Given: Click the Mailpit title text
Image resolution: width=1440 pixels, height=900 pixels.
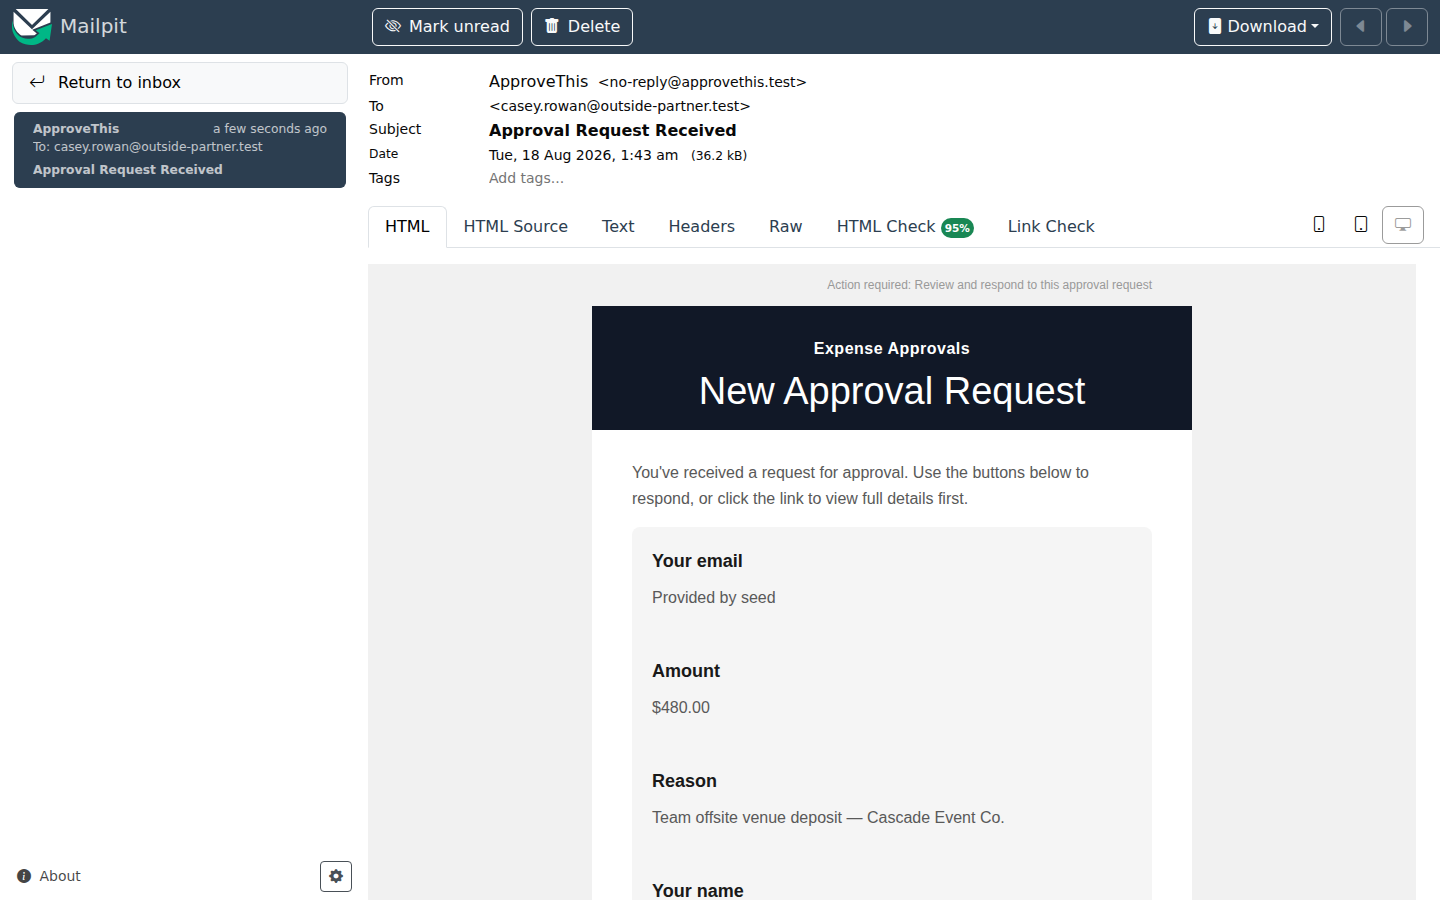Looking at the screenshot, I should coord(93,26).
